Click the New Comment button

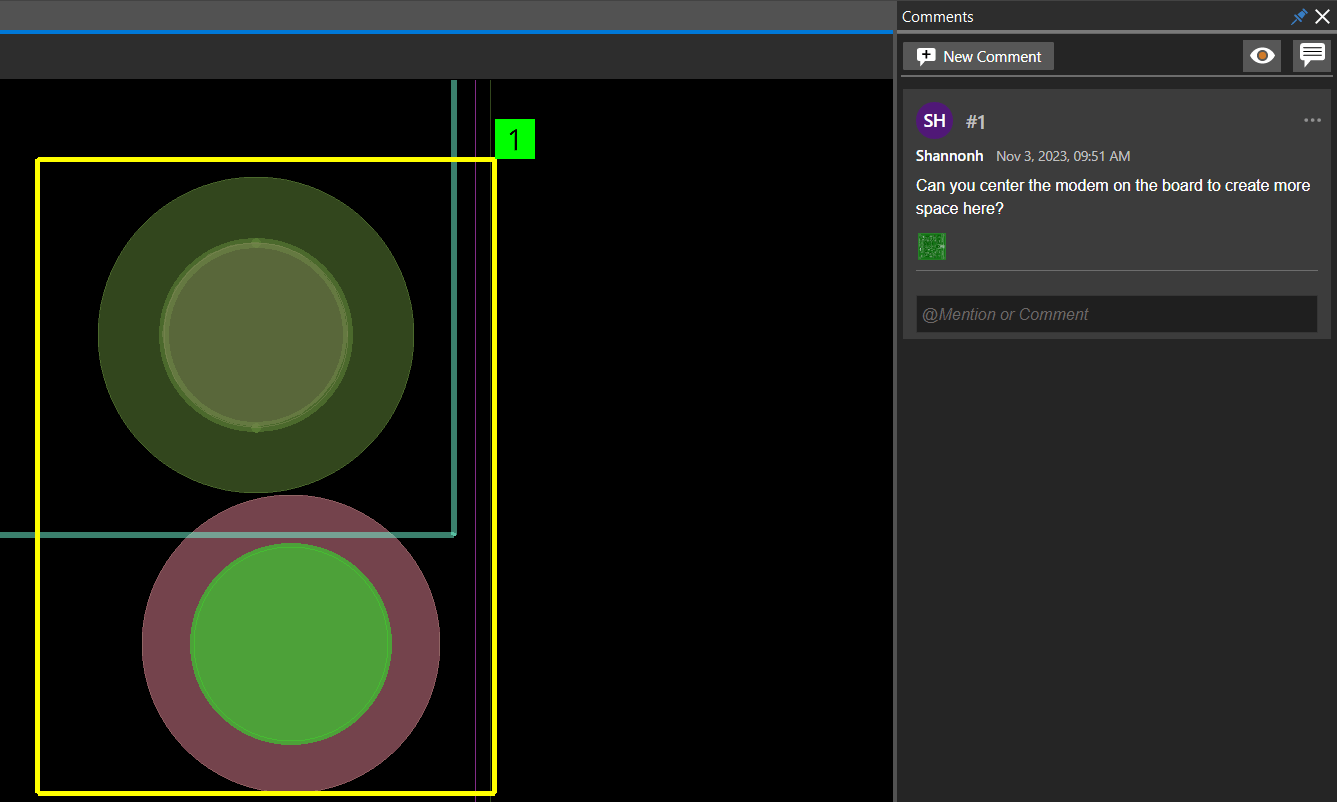[978, 56]
